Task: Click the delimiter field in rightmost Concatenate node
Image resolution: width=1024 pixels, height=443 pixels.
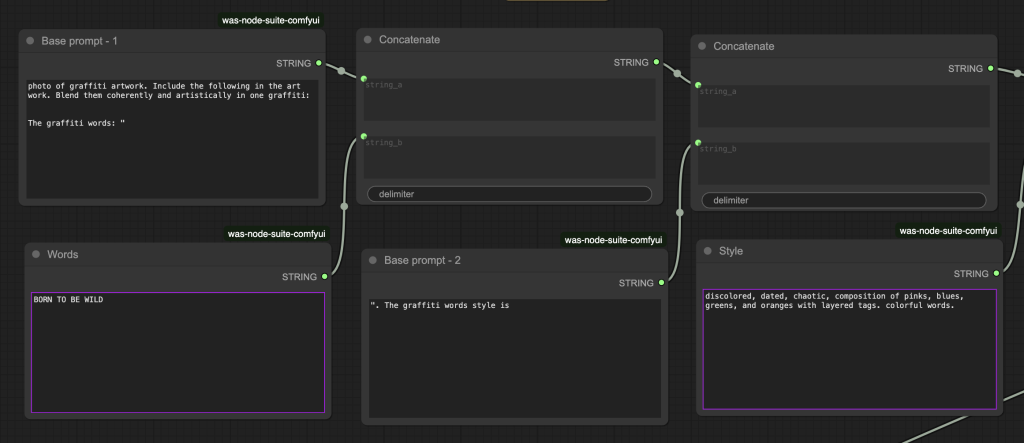Action: [x=843, y=200]
